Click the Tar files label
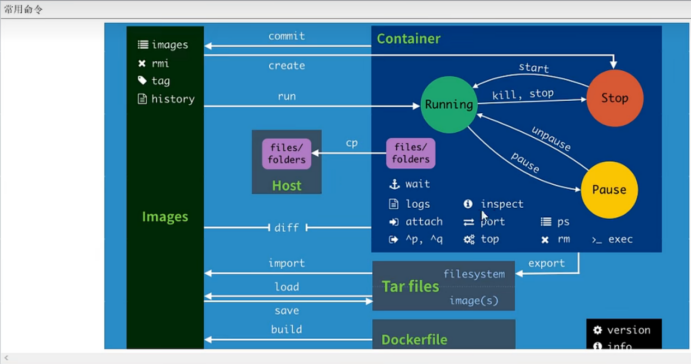This screenshot has width=692, height=364. pos(410,286)
